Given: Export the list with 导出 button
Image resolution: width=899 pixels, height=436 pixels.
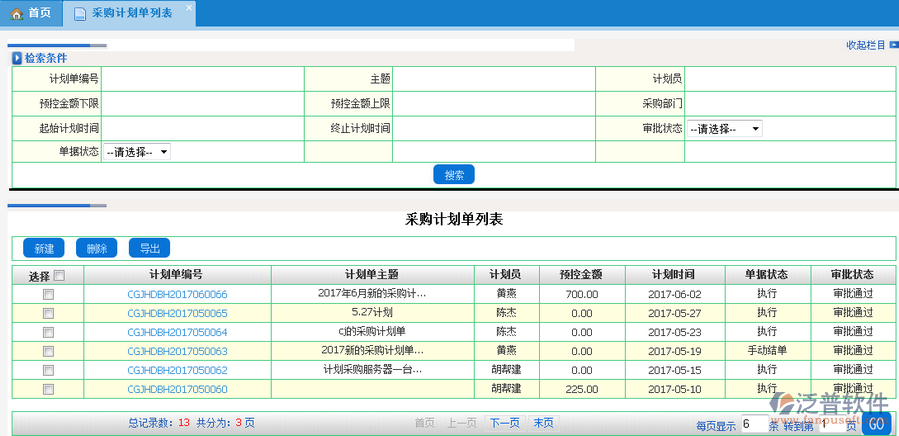Looking at the screenshot, I should (150, 248).
